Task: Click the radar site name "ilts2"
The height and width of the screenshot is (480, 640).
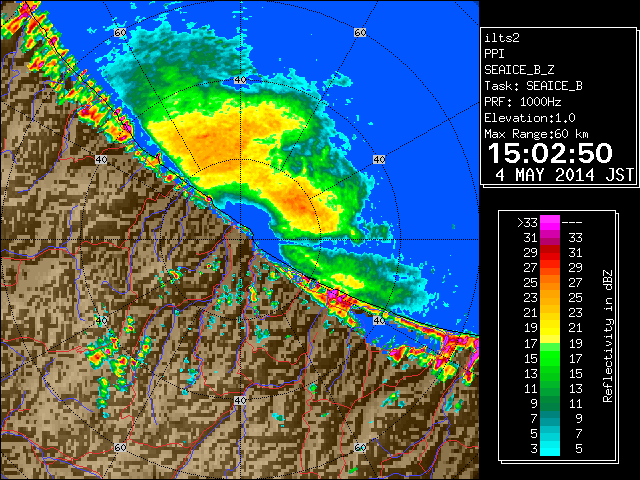Action: [502, 38]
